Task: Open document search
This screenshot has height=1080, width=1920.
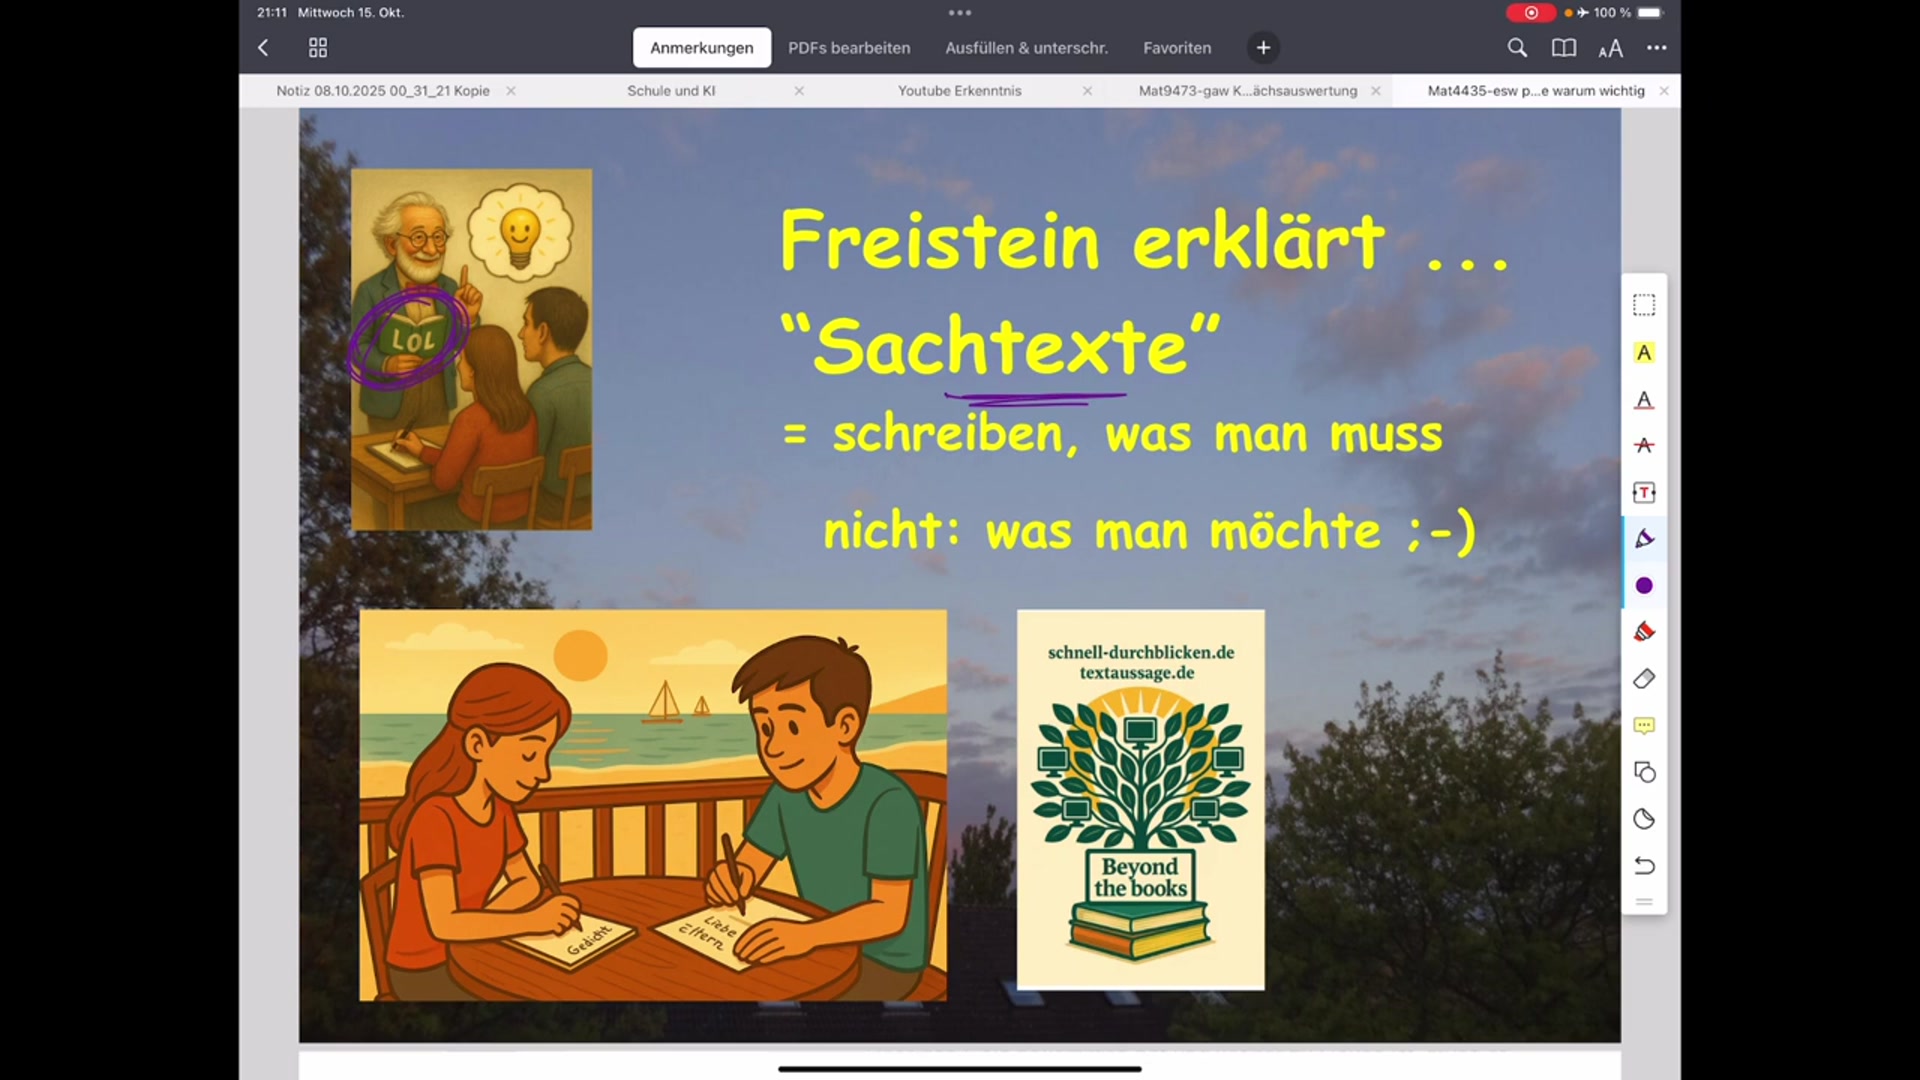Action: (1517, 47)
